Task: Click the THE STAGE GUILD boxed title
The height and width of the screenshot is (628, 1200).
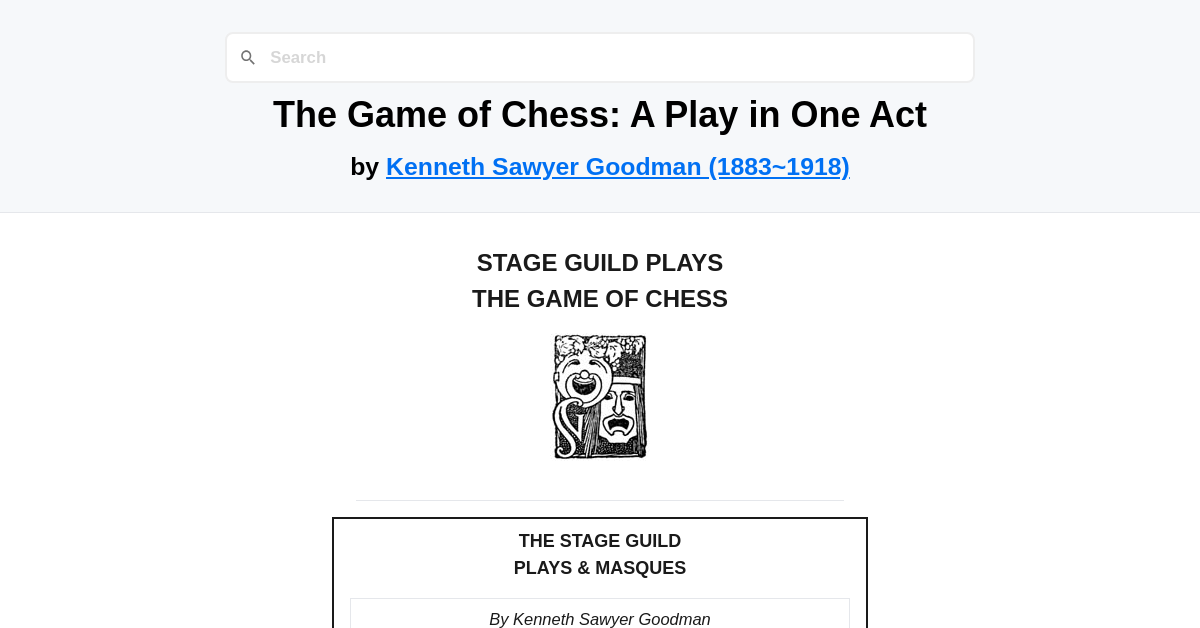Action: click(600, 541)
